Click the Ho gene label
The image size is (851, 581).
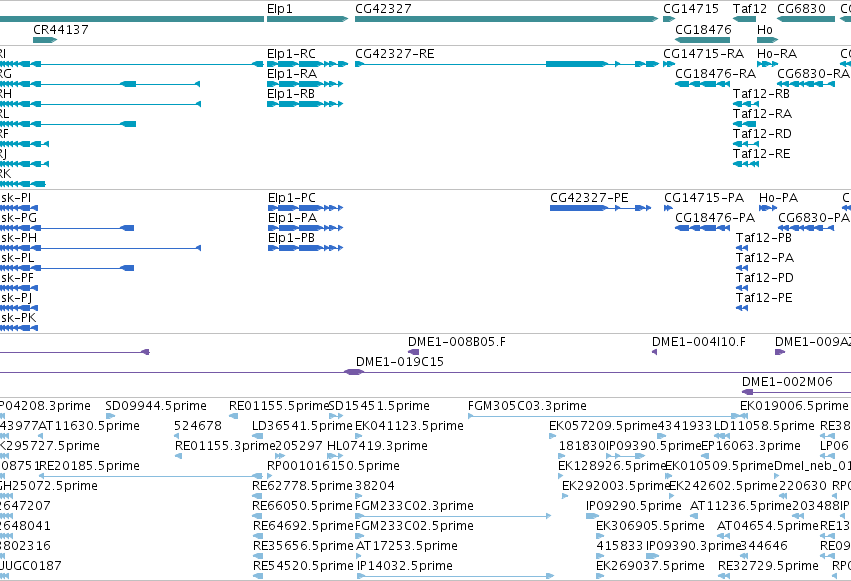point(765,29)
